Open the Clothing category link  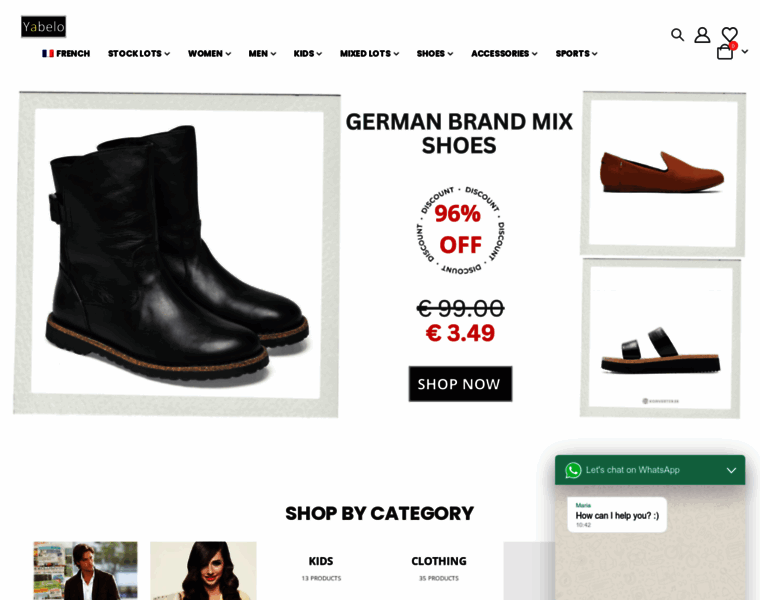(x=438, y=561)
